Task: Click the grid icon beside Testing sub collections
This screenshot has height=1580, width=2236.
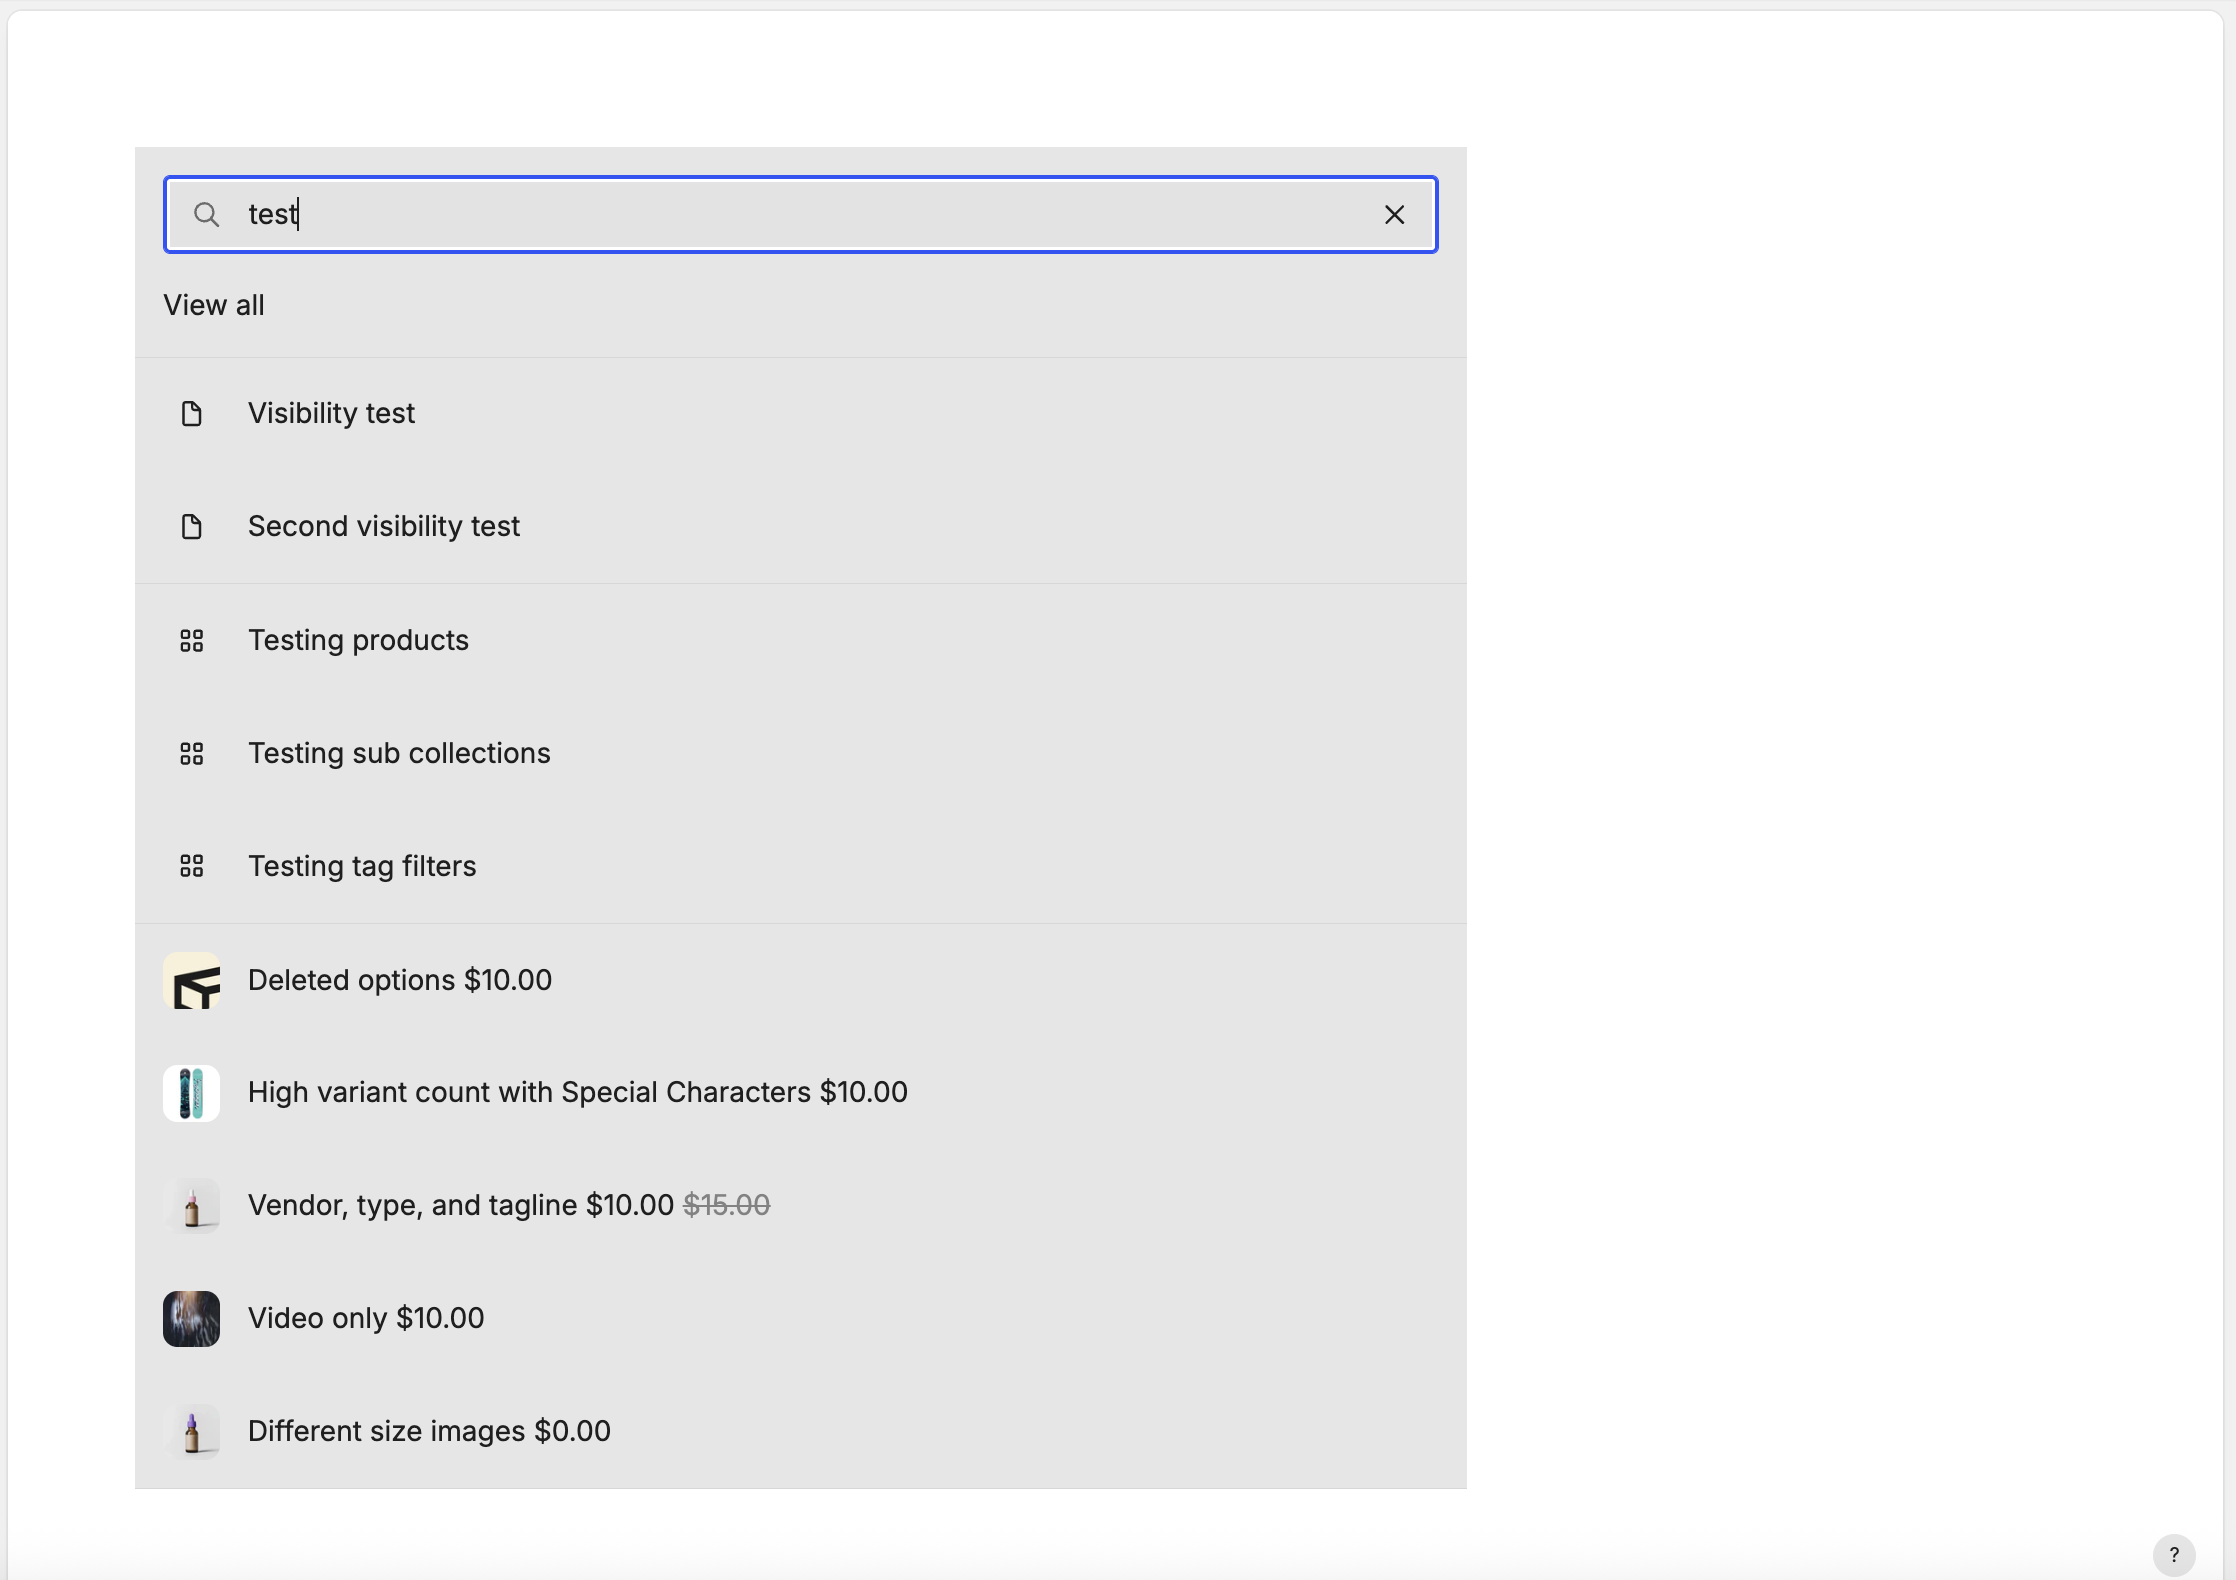Action: [x=191, y=753]
